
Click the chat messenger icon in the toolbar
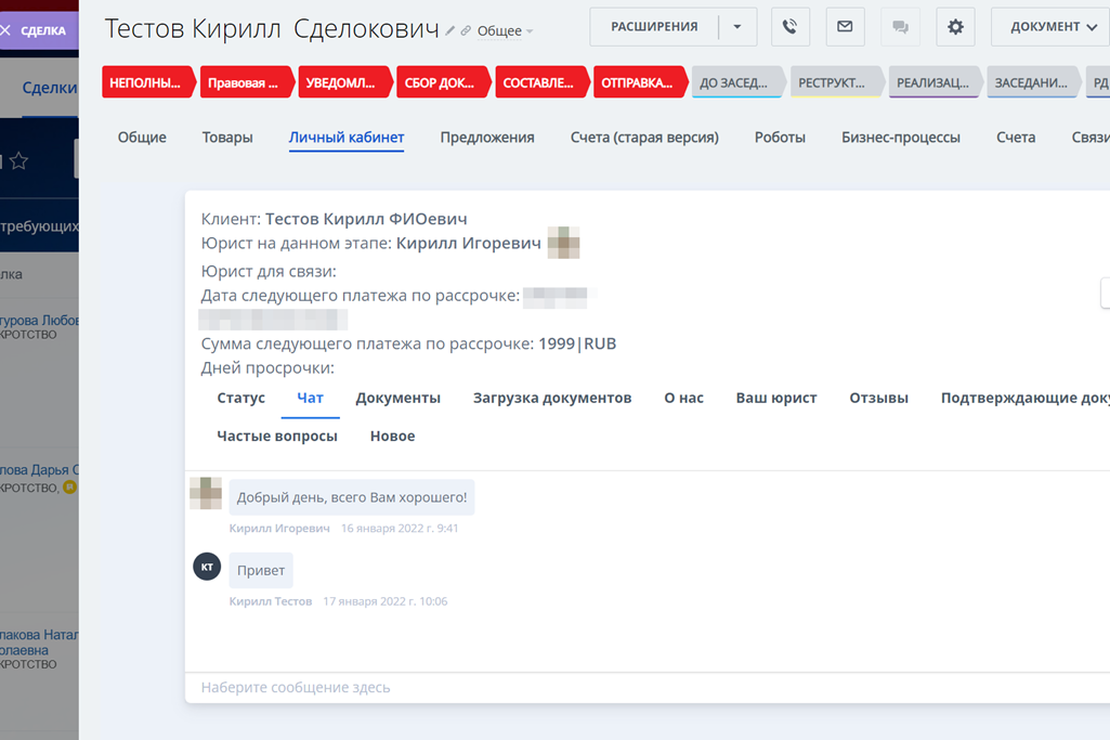pyautogui.click(x=900, y=27)
